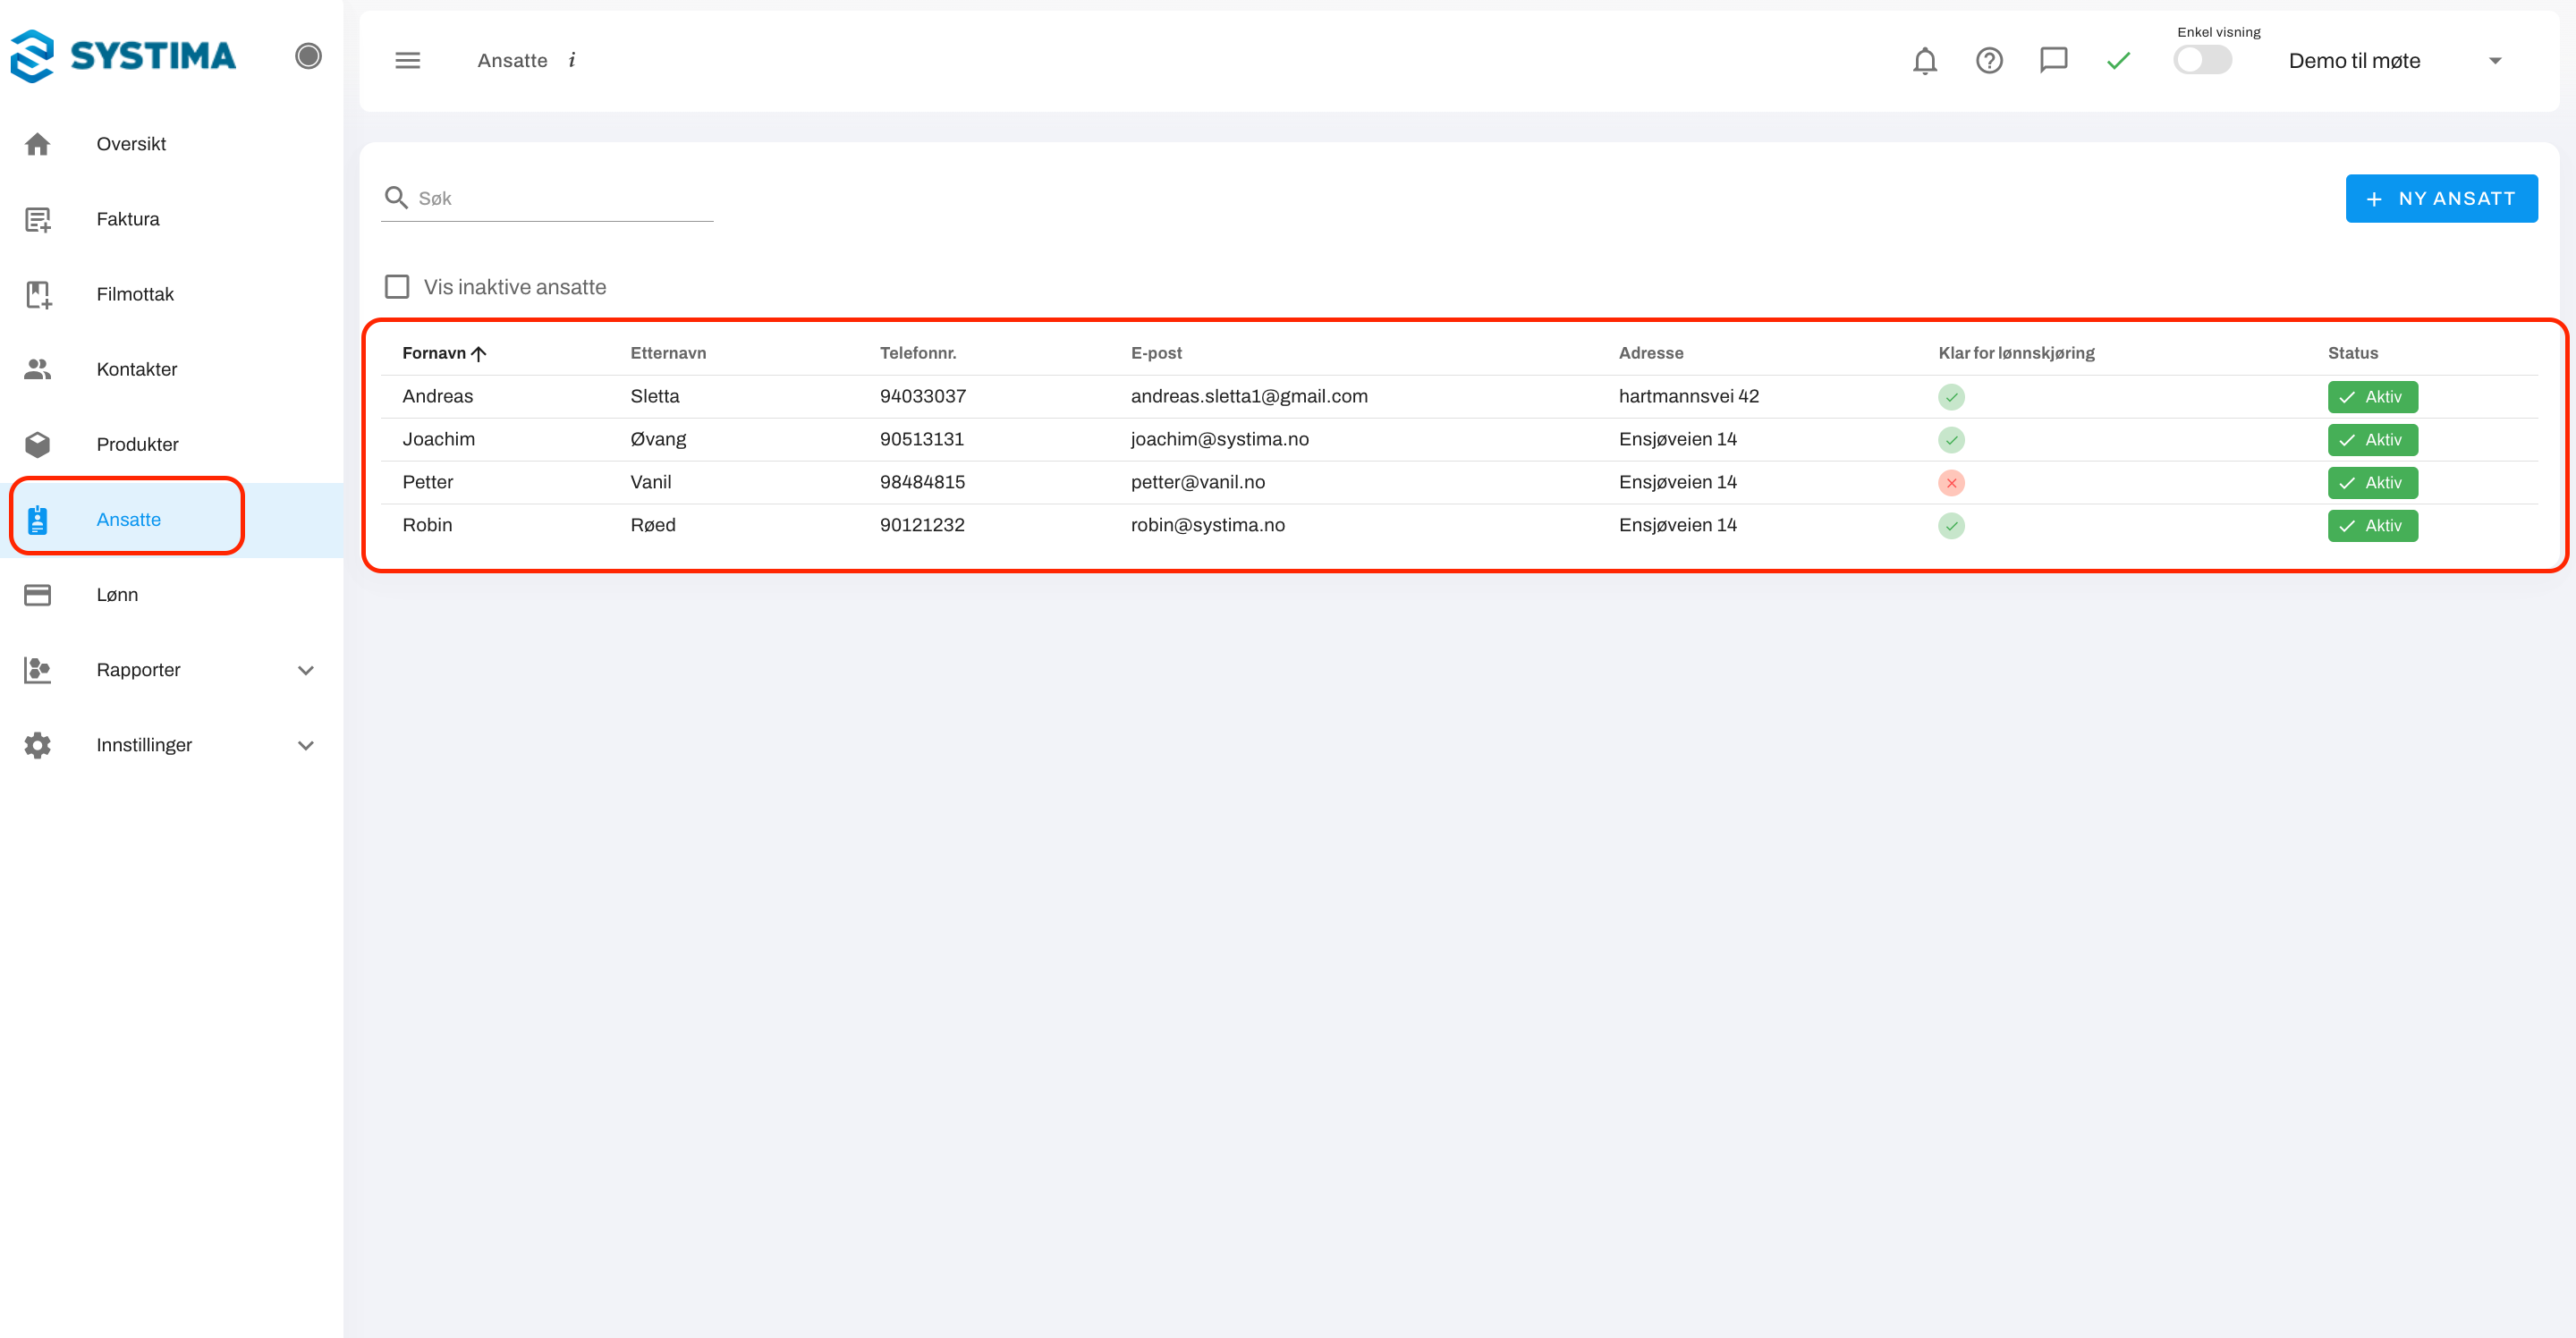
Task: Sort by the Fornavn column header
Action: tap(434, 353)
